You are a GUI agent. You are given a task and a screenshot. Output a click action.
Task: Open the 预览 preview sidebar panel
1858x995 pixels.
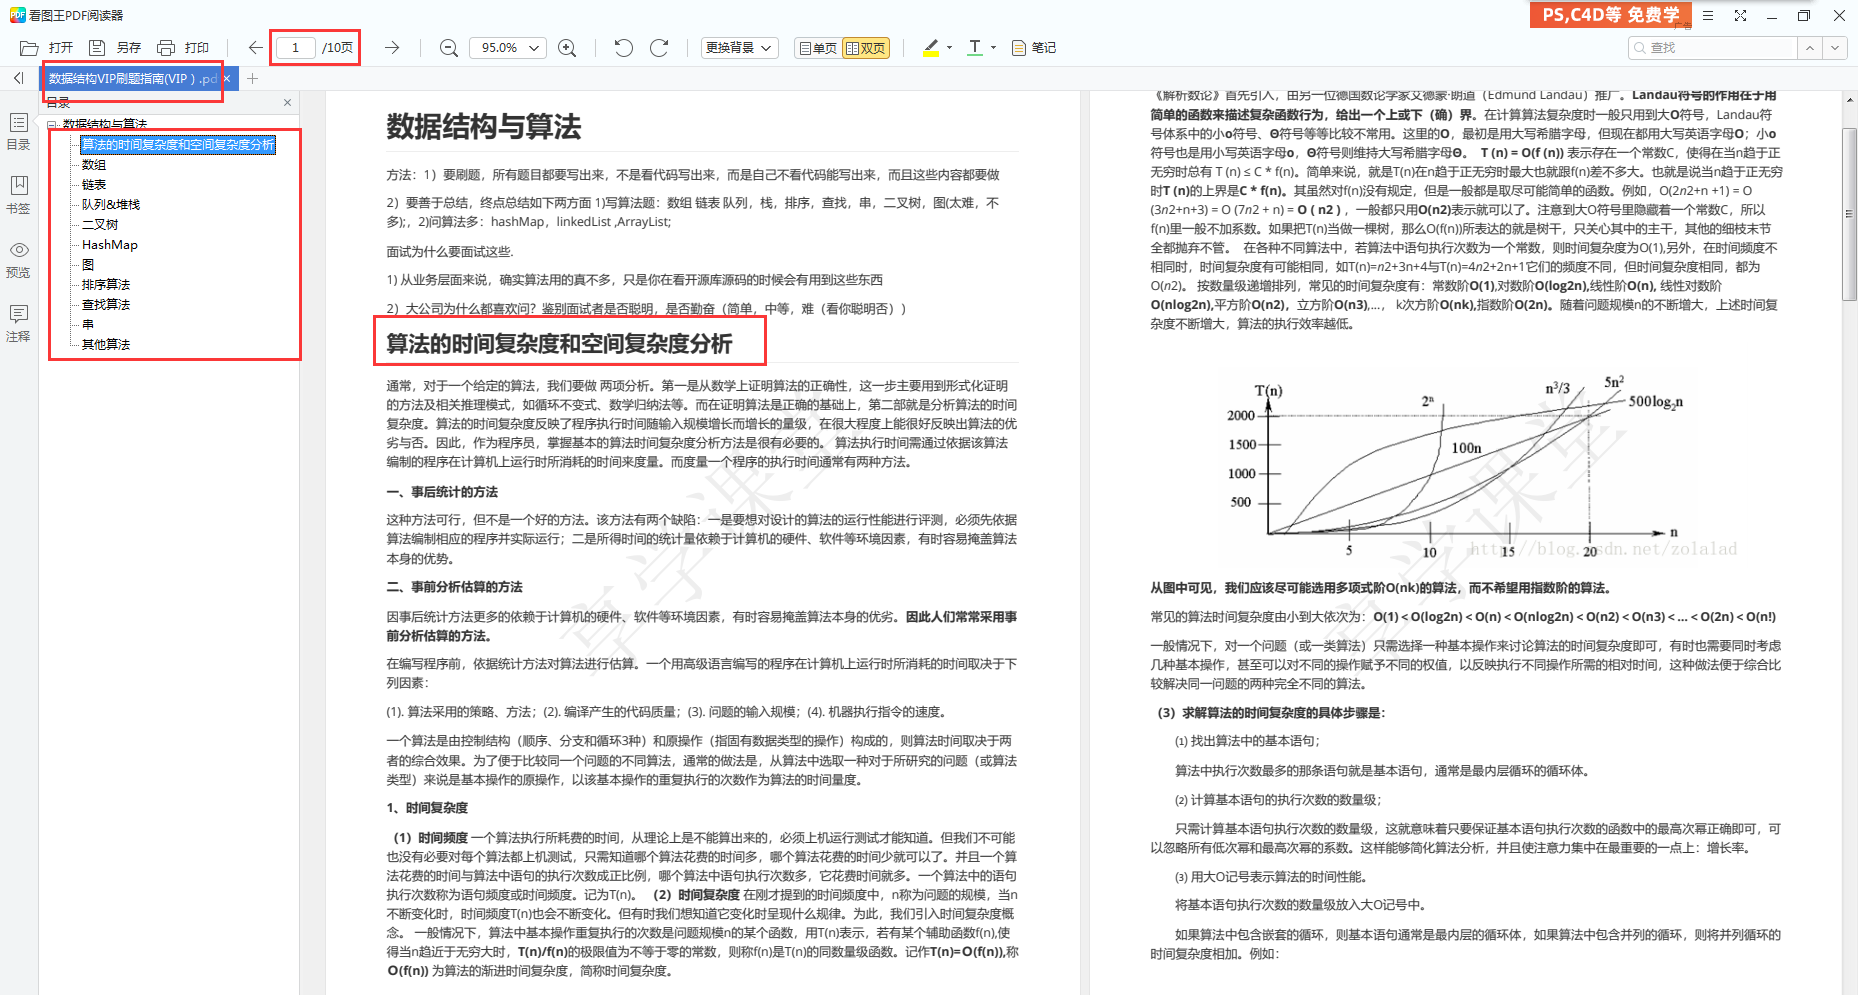click(18, 259)
